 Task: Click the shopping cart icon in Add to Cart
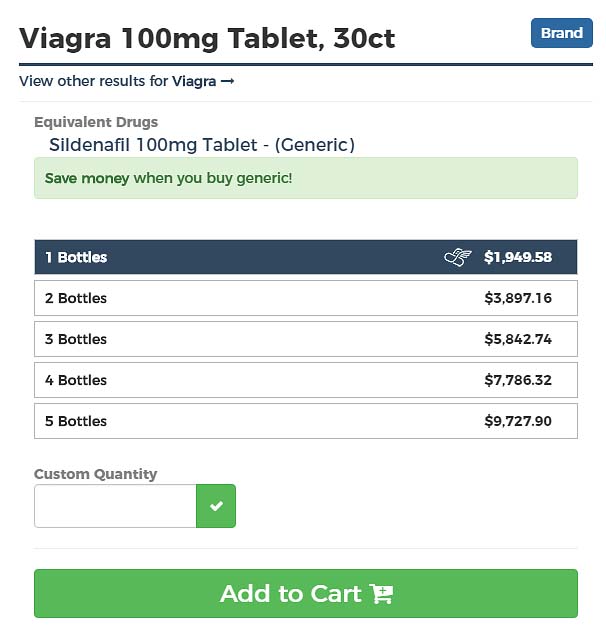click(381, 594)
